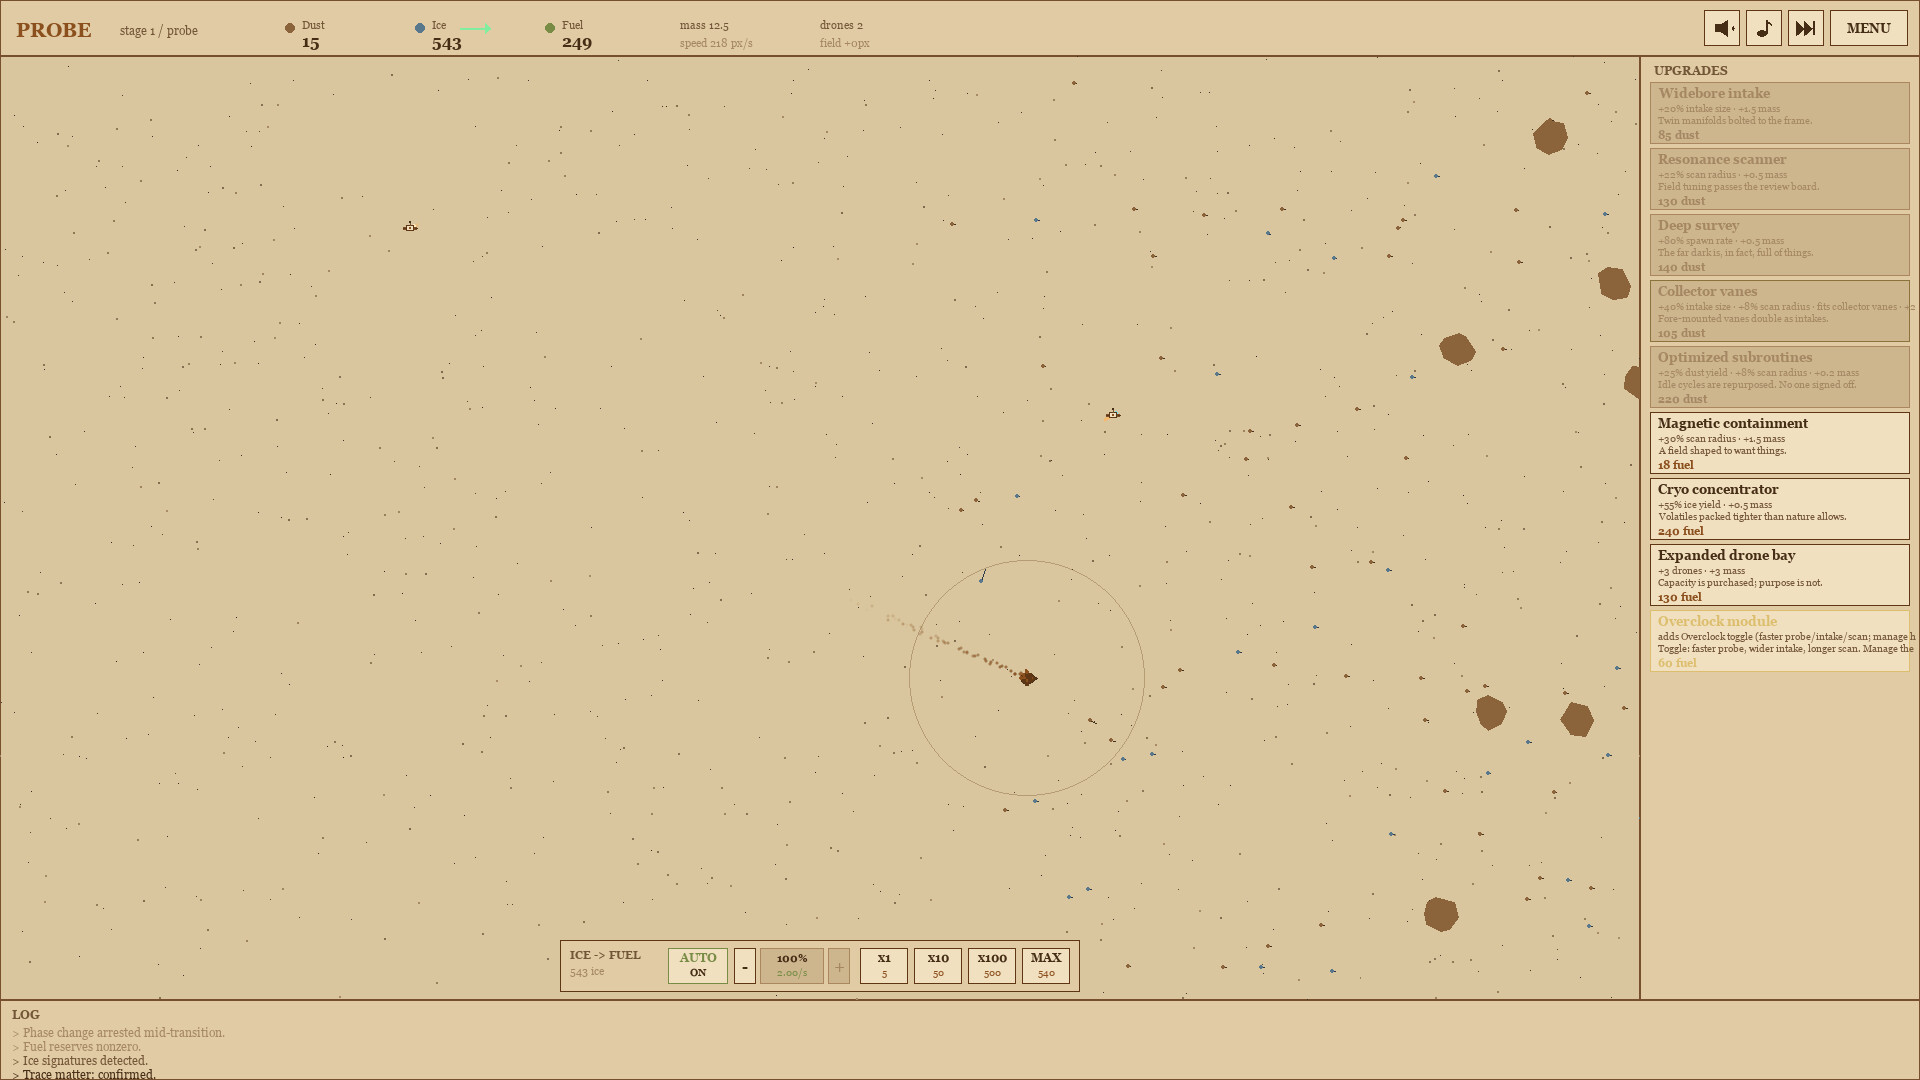
Task: Convert X1 ice to fuel
Action: click(883, 965)
